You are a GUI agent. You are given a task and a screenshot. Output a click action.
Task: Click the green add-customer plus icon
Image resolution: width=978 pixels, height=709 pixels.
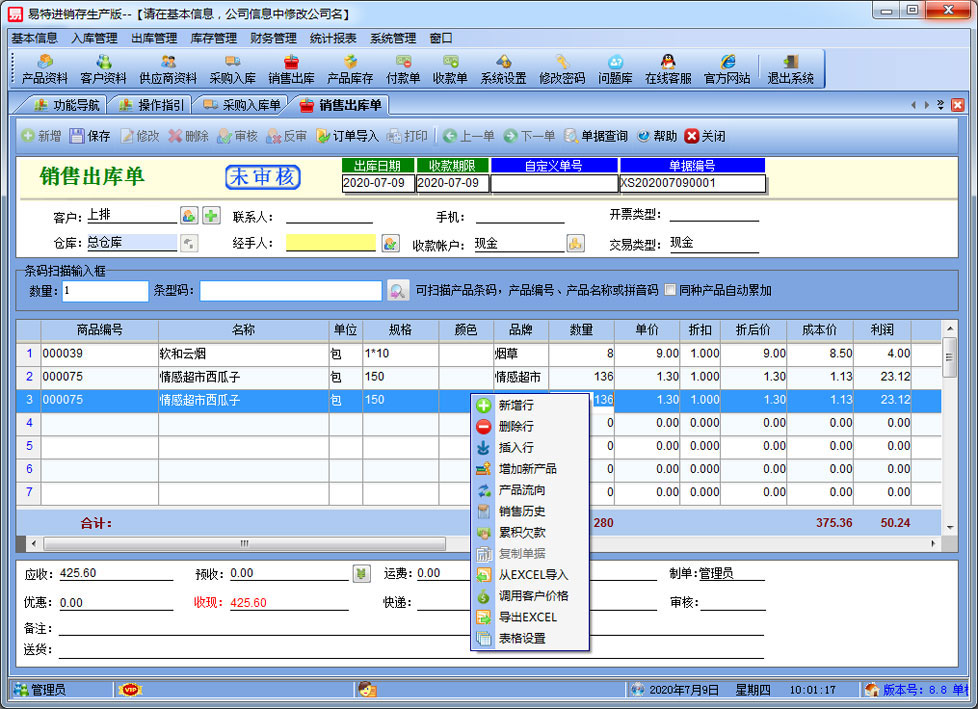click(211, 215)
